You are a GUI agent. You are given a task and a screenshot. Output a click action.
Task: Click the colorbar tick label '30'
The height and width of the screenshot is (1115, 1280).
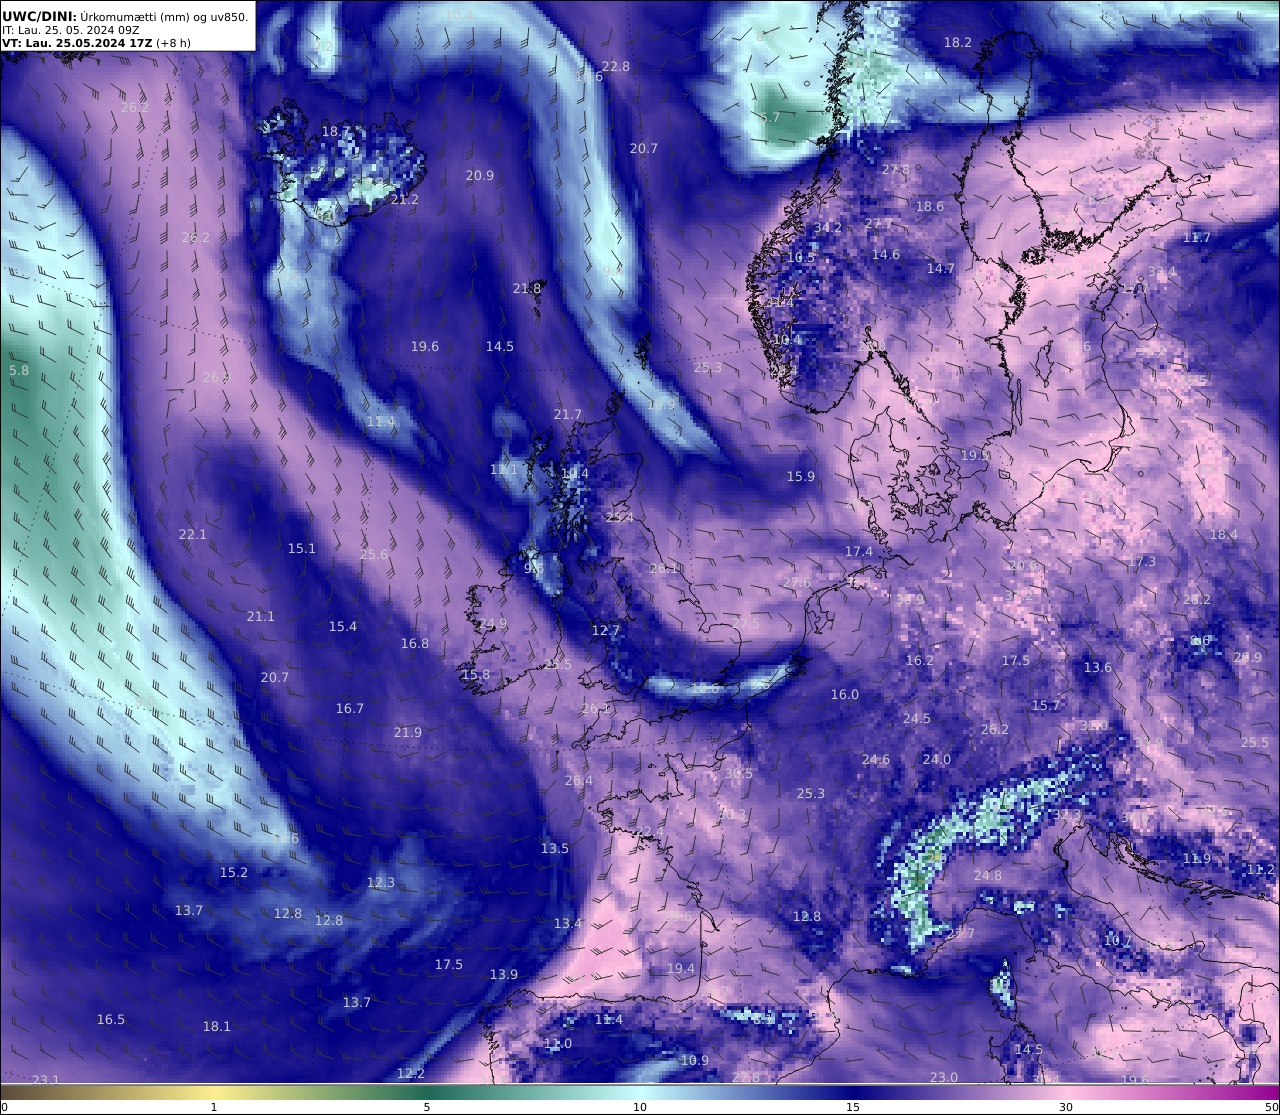pyautogui.click(x=1066, y=1107)
